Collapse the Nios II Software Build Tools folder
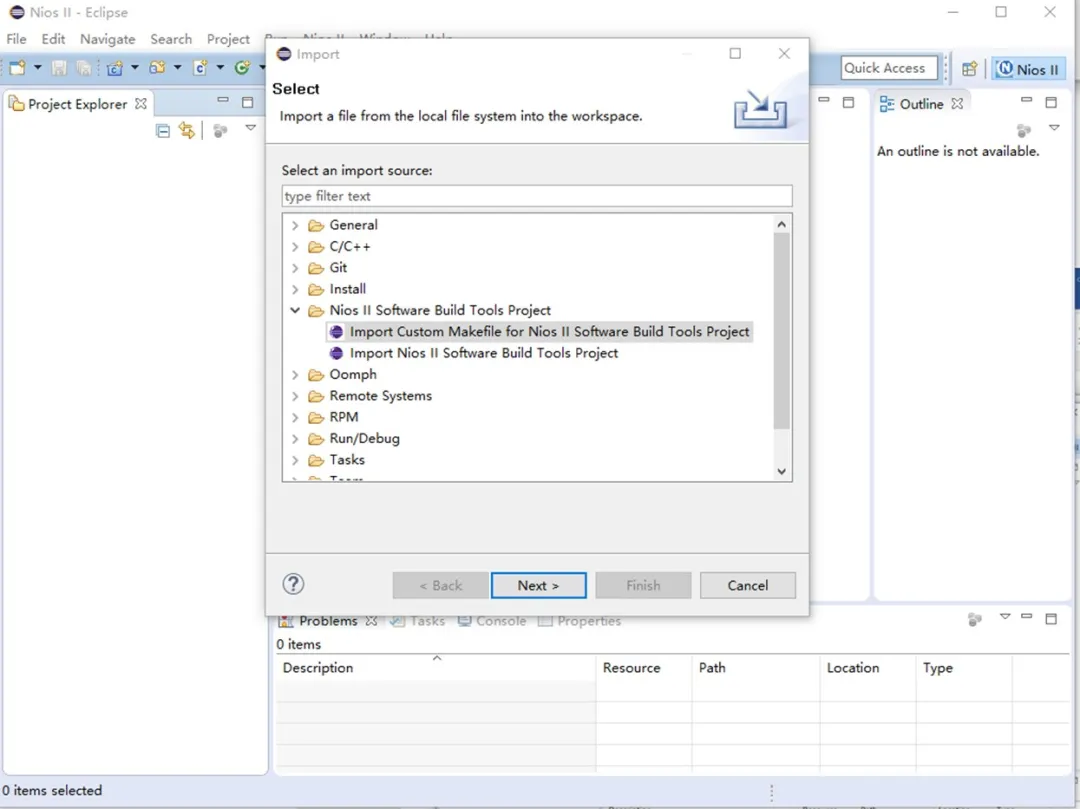Image resolution: width=1080 pixels, height=809 pixels. pos(295,310)
